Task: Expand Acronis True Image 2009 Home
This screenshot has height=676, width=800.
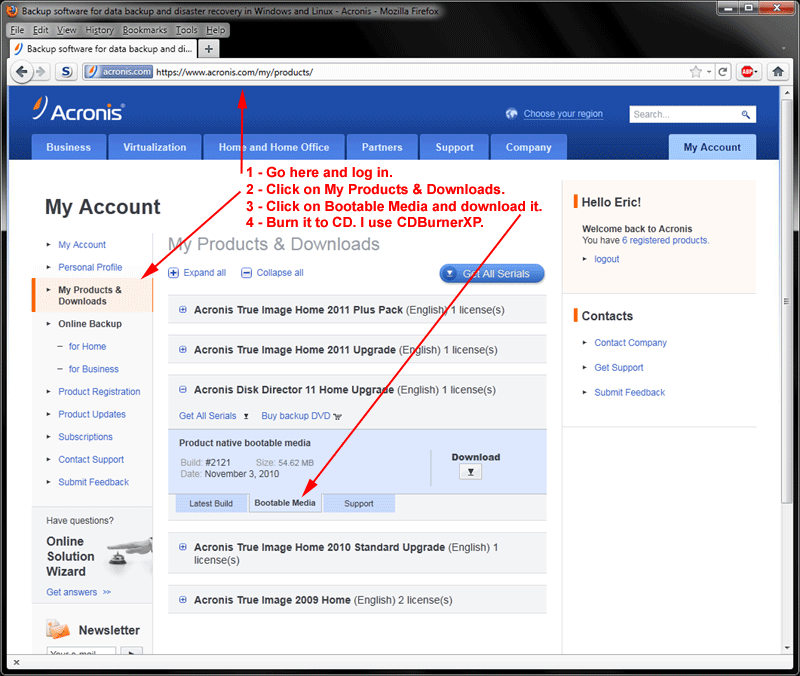Action: pos(183,599)
